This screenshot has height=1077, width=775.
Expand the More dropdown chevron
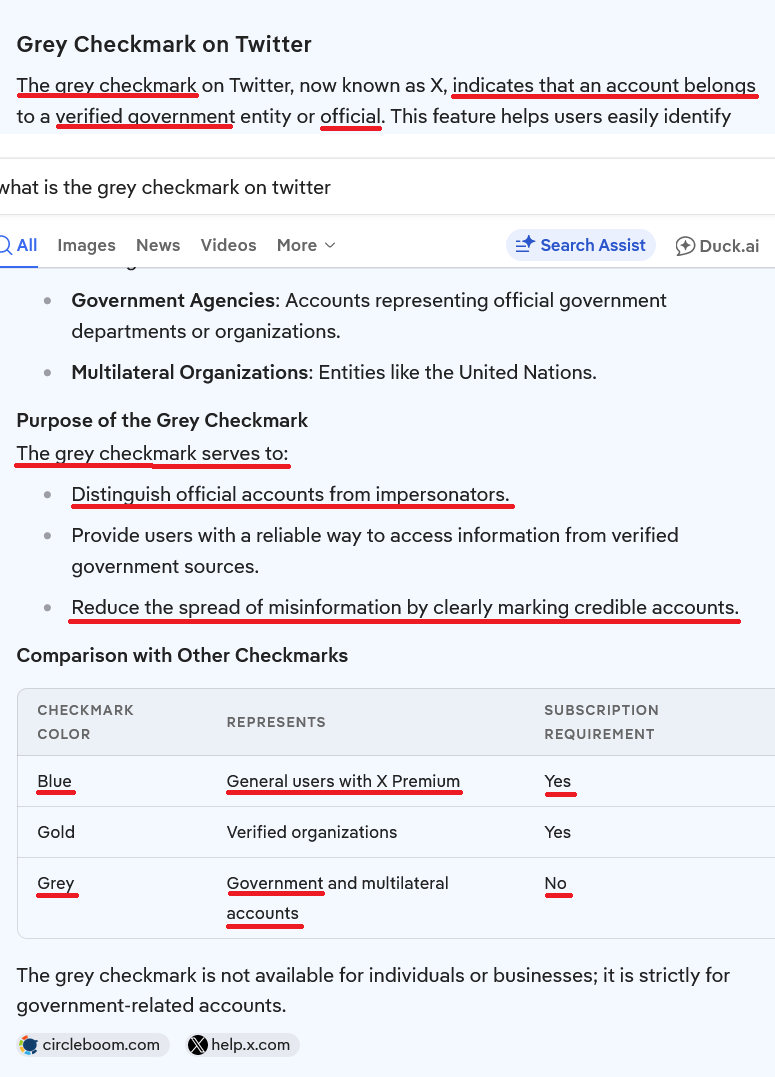point(330,245)
